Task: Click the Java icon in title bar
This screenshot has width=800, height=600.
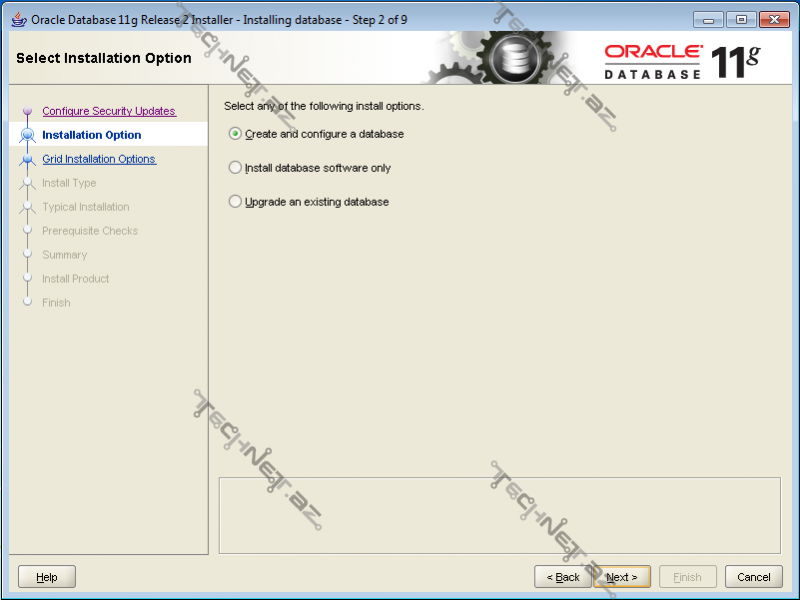Action: pos(19,19)
